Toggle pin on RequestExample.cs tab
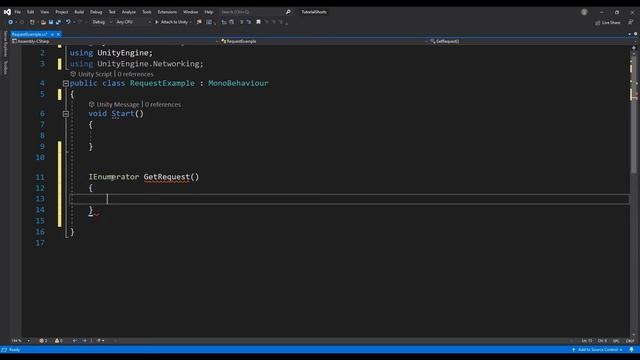 click(52, 34)
